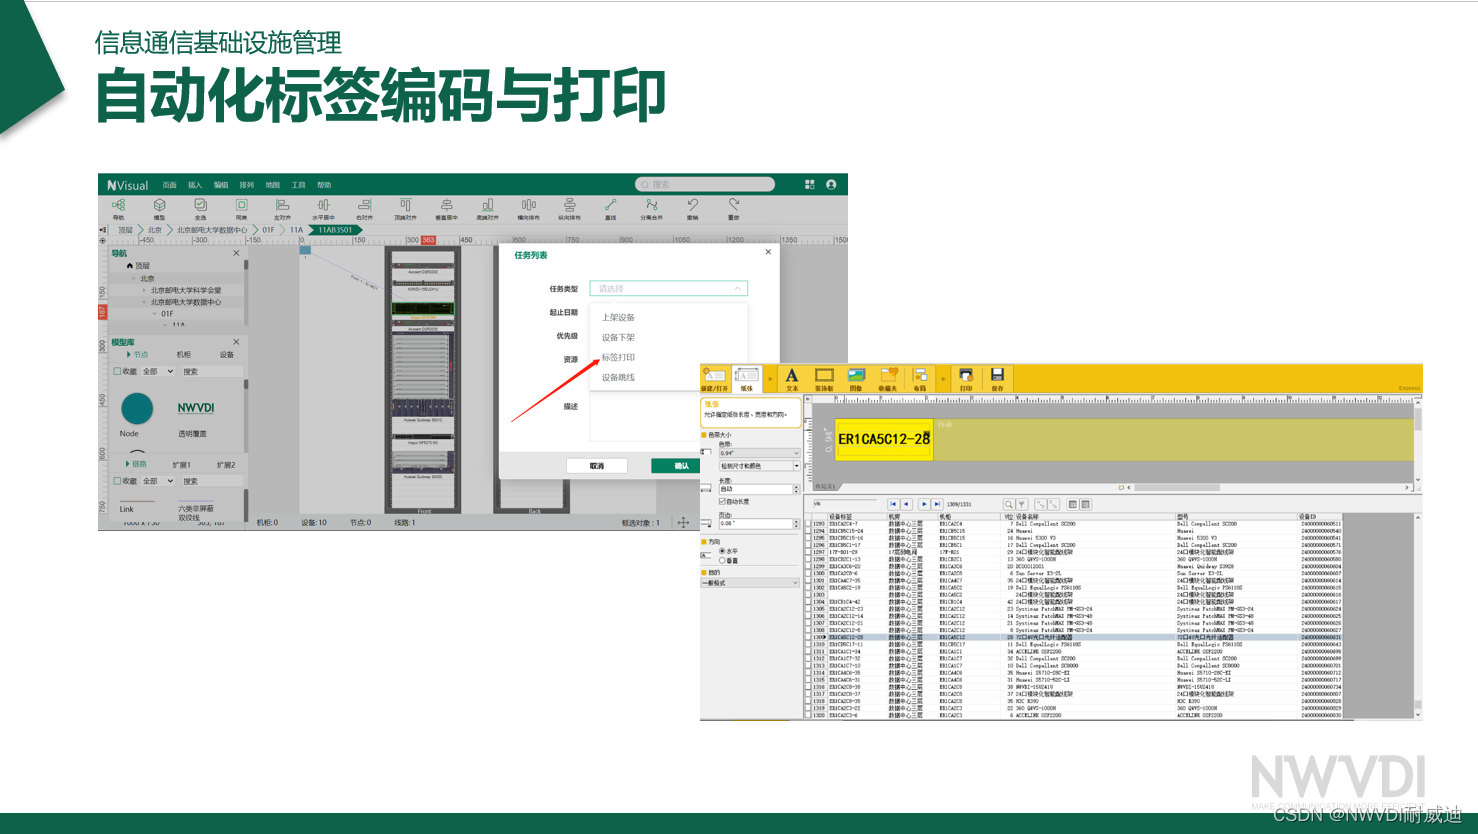This screenshot has width=1478, height=834.
Task: Open the 检测尺寸和颜色 dropdown
Action: (x=759, y=466)
